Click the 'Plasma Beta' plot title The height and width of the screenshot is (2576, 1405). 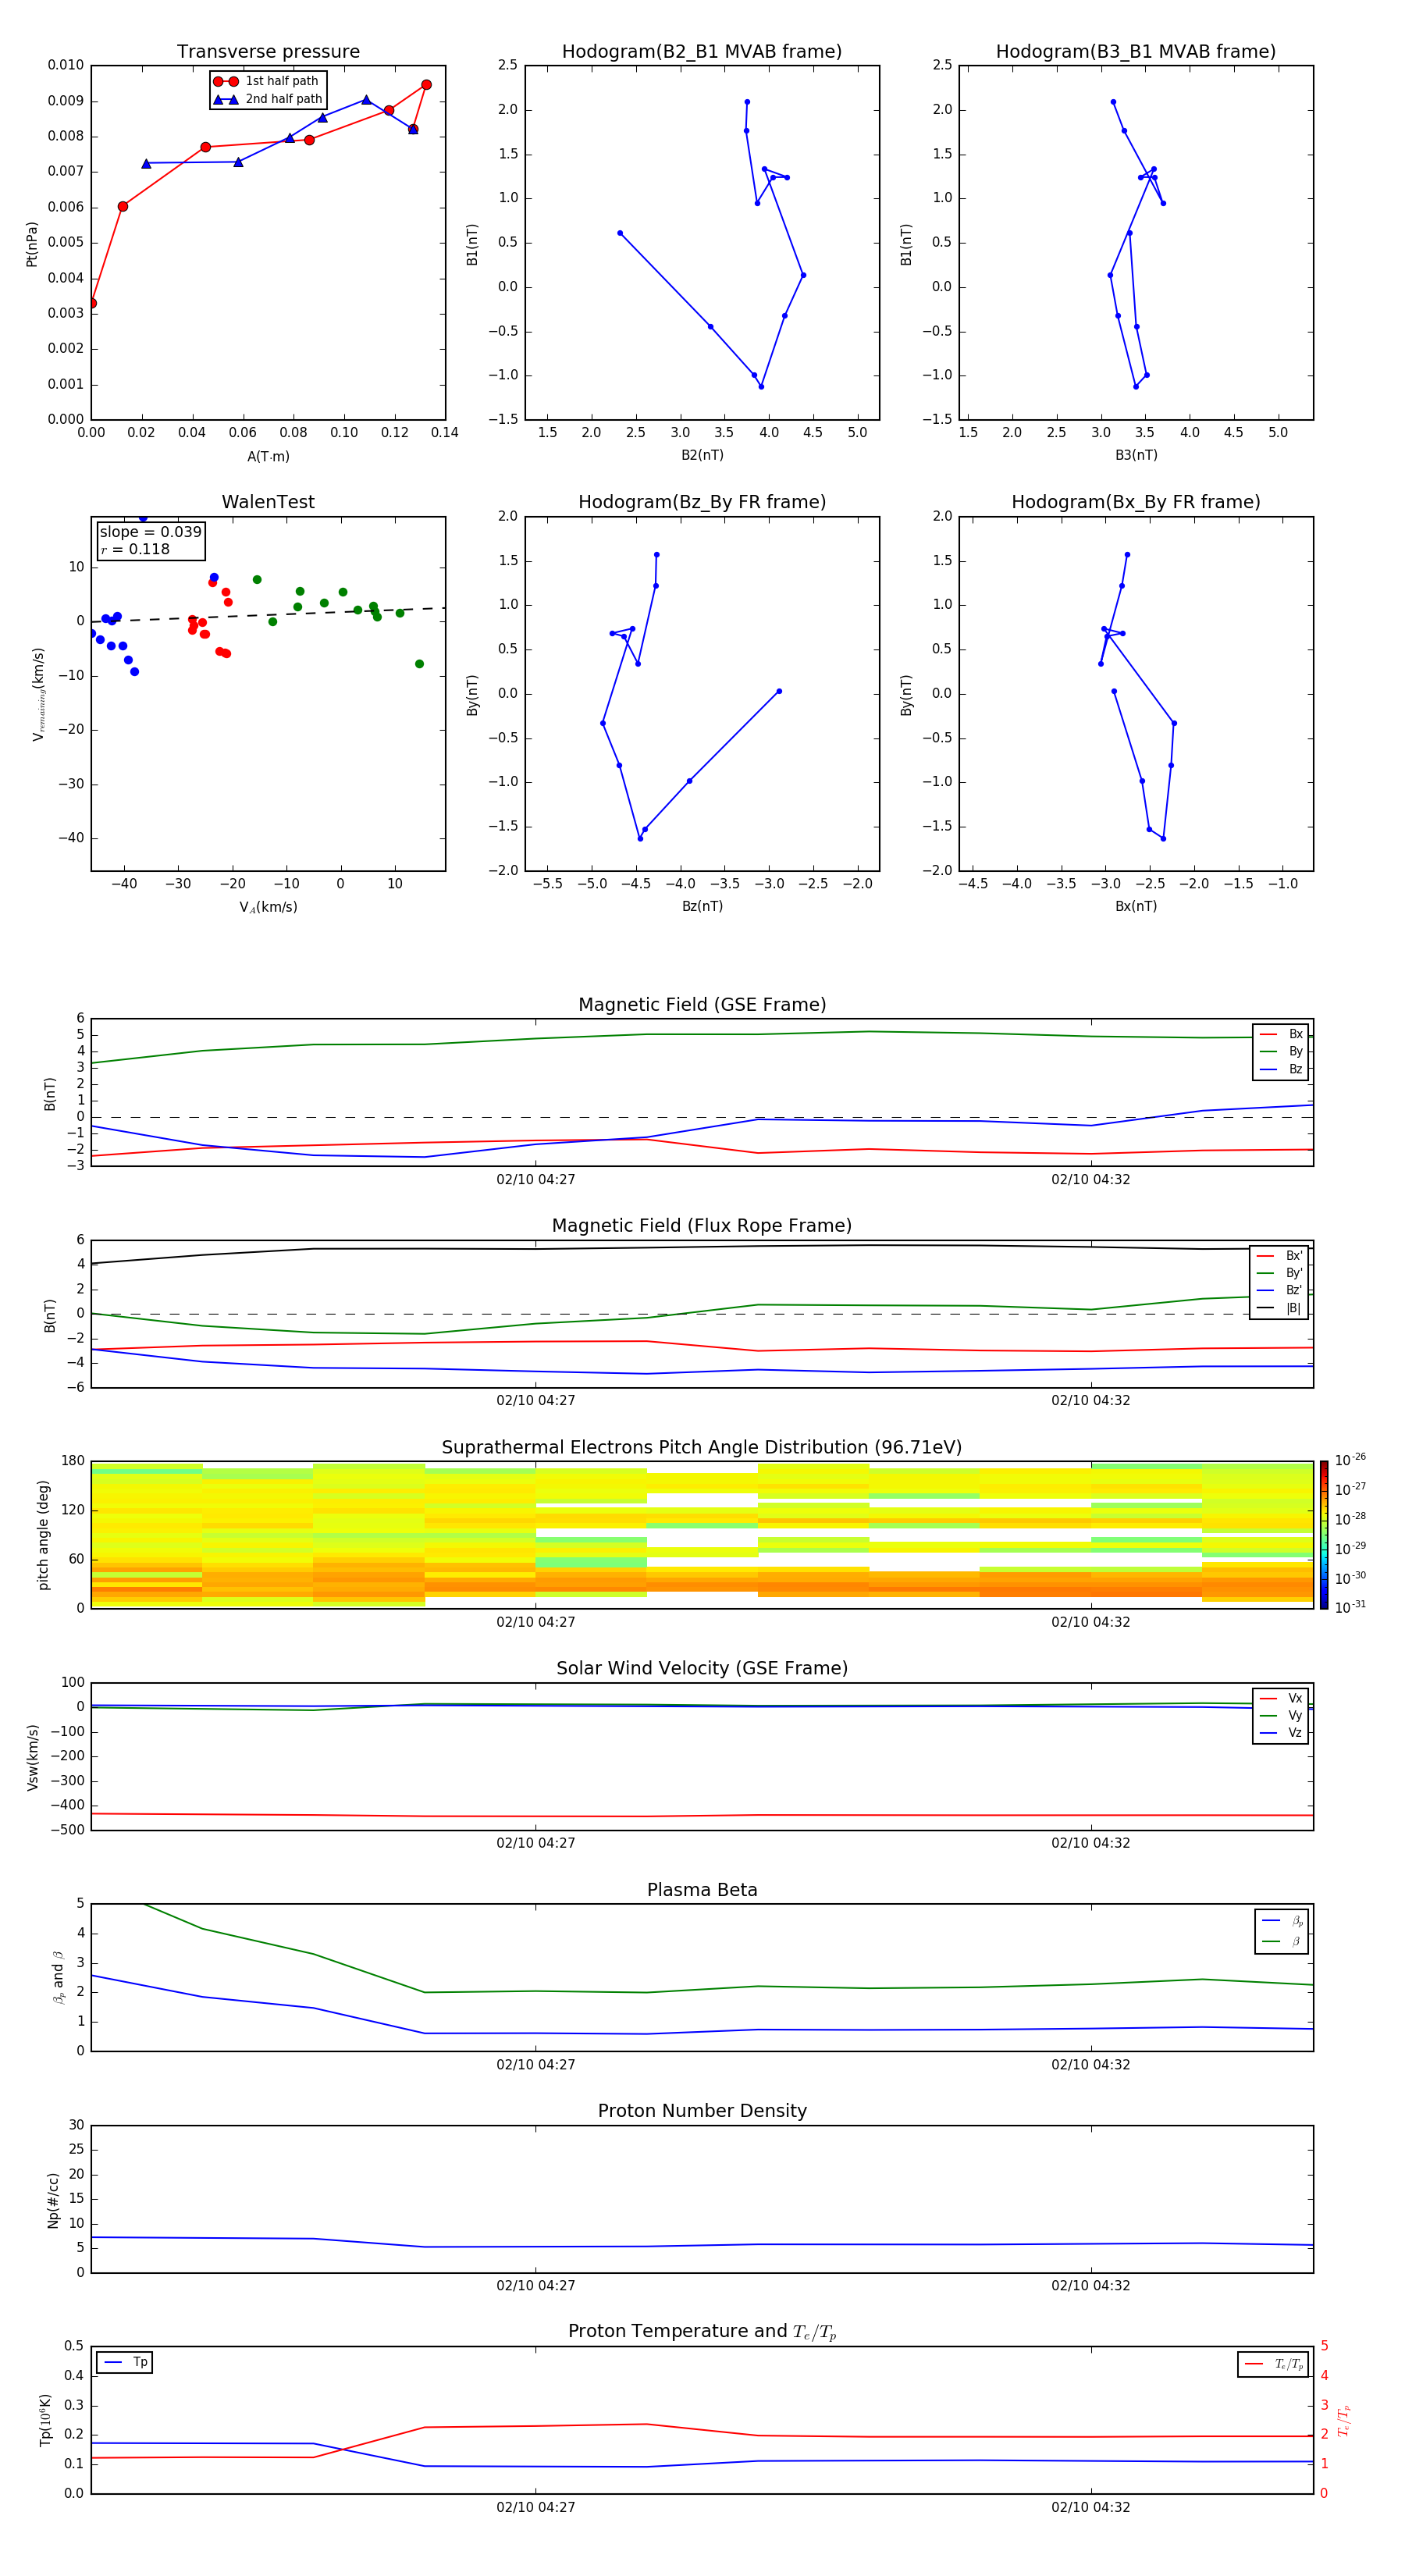click(x=702, y=1891)
